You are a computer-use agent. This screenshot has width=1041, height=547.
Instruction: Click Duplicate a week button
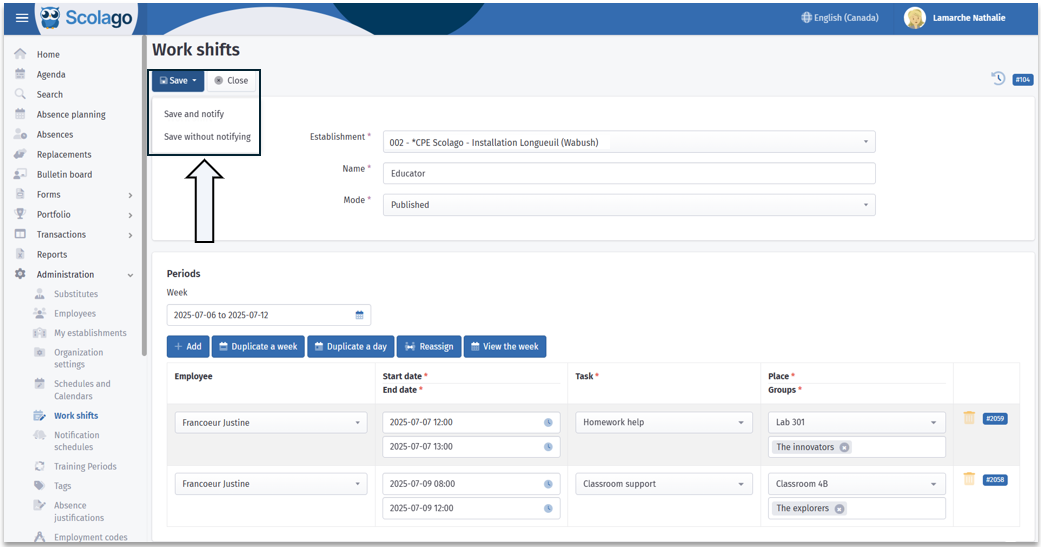[x=258, y=347]
